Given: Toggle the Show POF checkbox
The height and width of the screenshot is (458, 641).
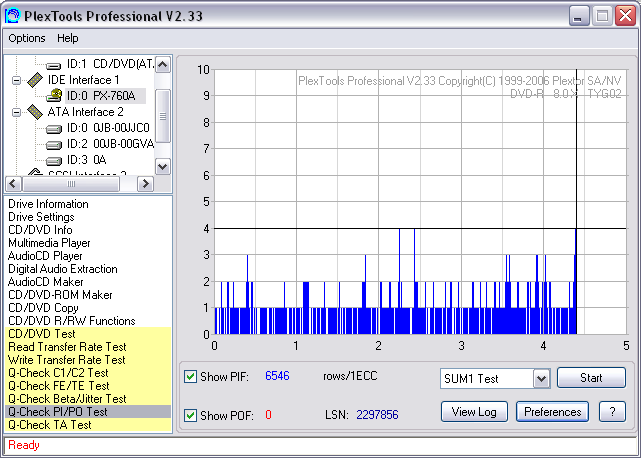Looking at the screenshot, I should pos(190,415).
